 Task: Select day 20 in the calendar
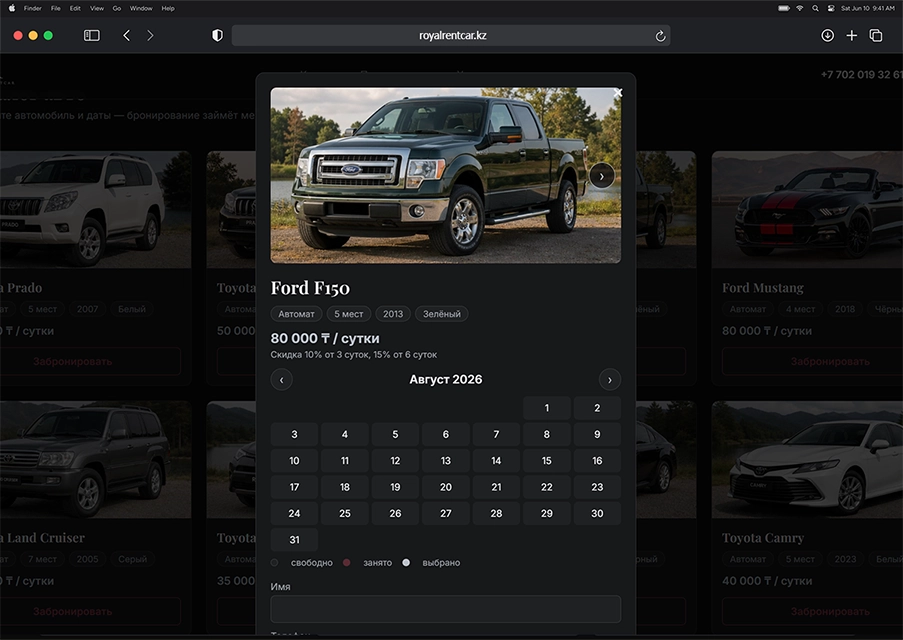(x=446, y=487)
